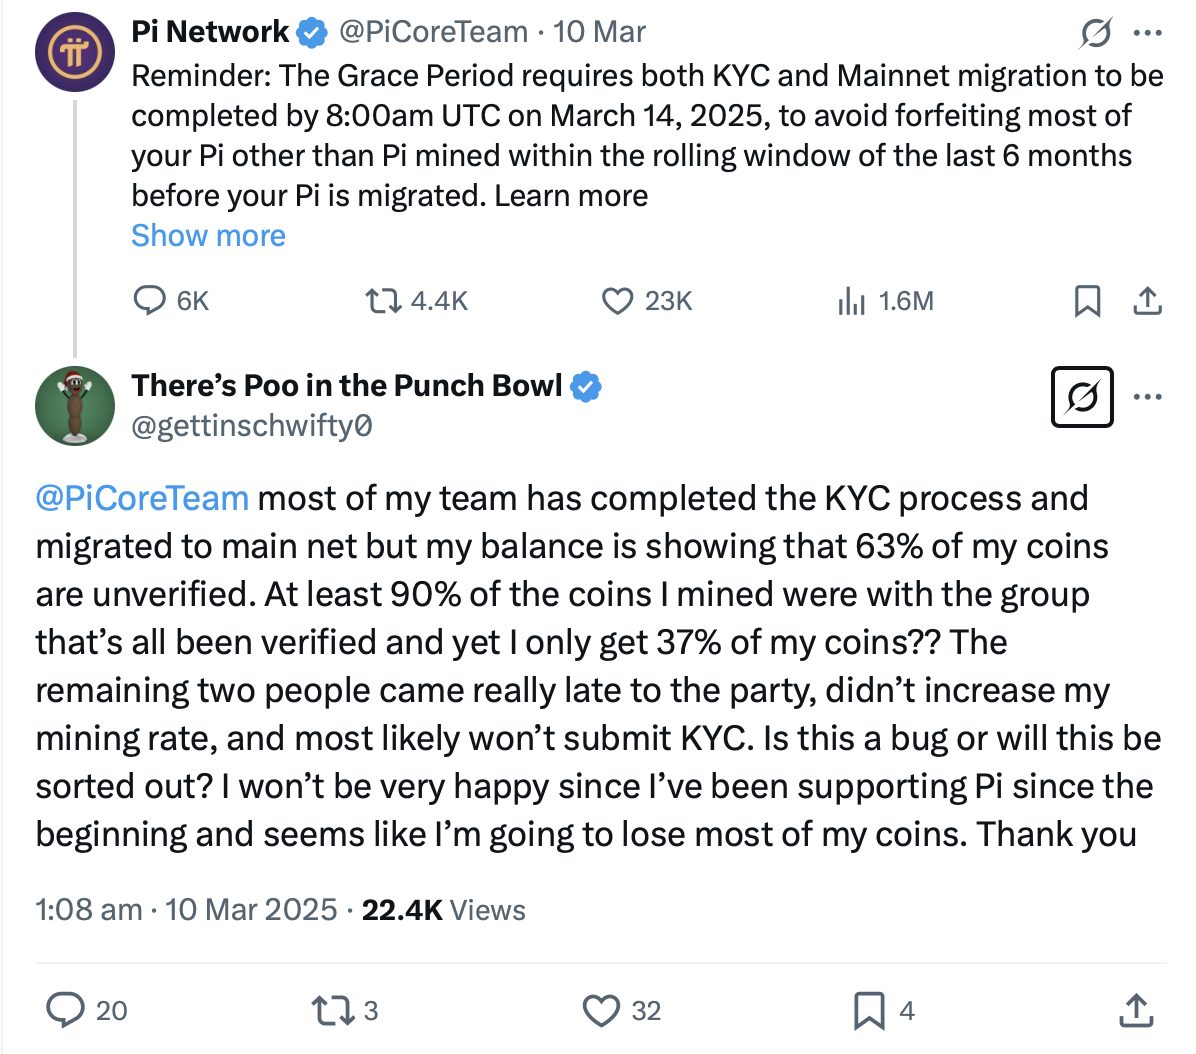This screenshot has width=1196, height=1054.
Task: Open more options on the reply tweet
Action: (1148, 396)
